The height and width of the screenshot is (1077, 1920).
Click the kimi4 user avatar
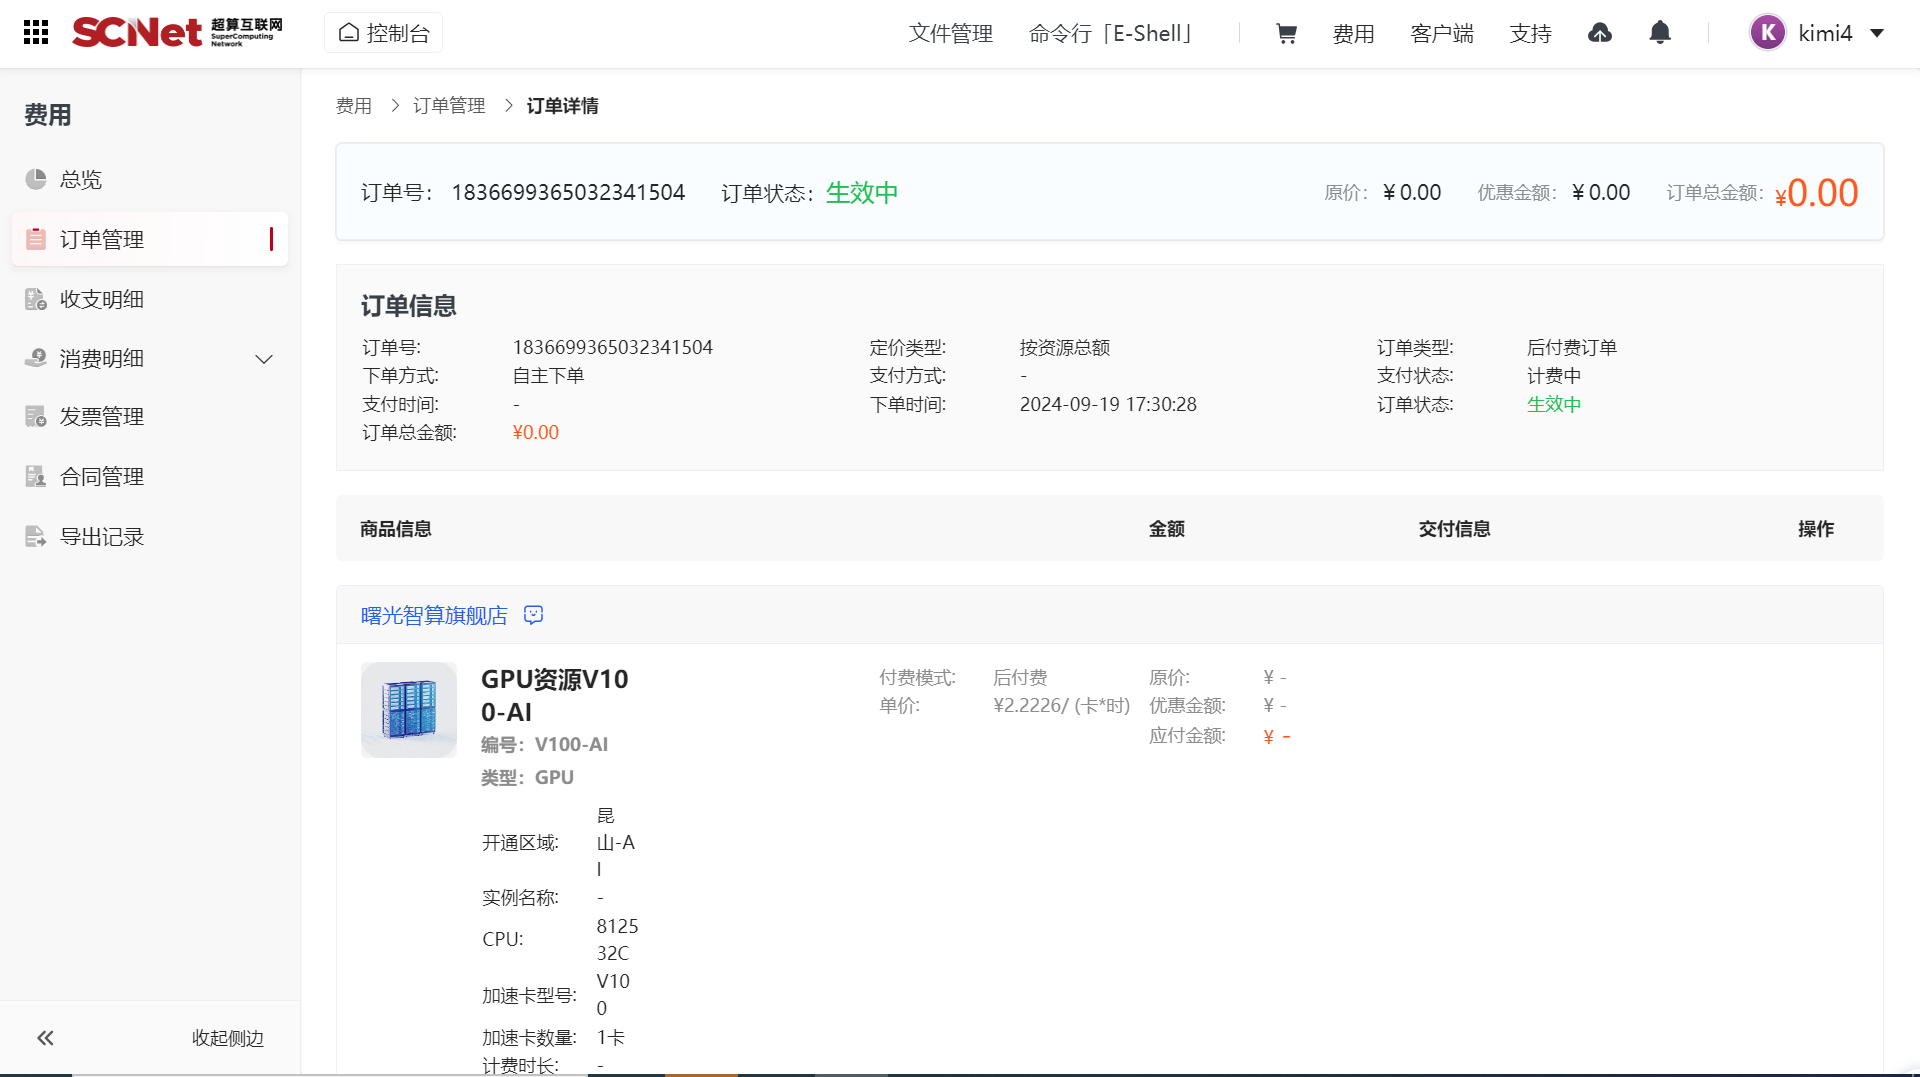point(1767,33)
